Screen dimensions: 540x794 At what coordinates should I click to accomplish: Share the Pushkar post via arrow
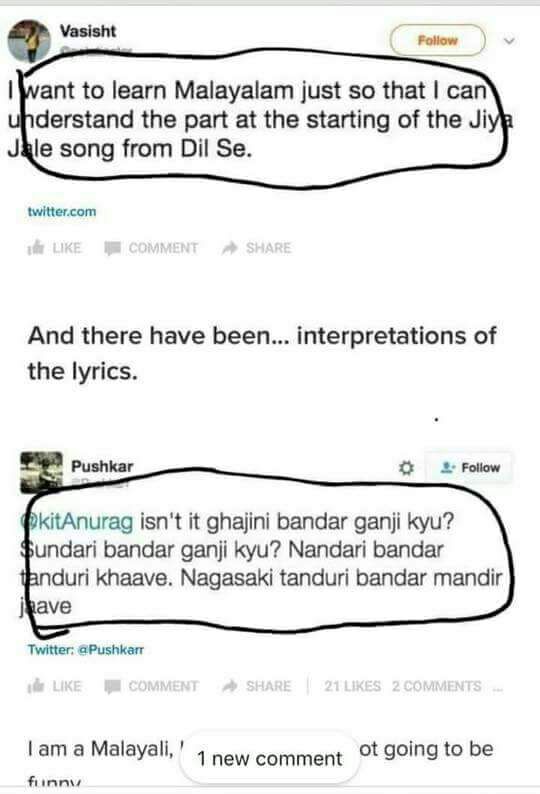coord(256,686)
